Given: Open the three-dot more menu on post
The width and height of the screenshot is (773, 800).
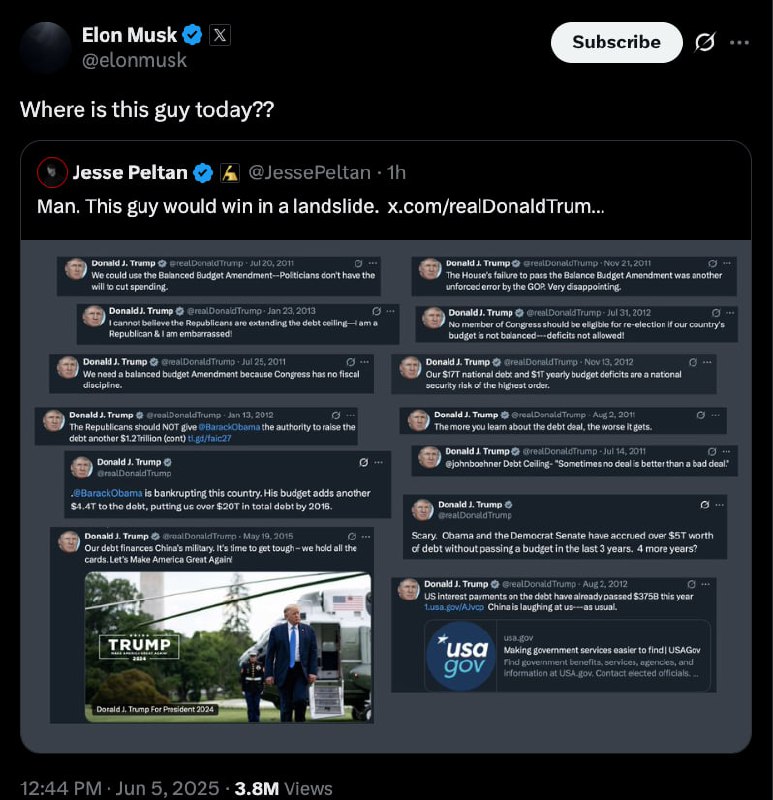Looking at the screenshot, I should point(739,42).
